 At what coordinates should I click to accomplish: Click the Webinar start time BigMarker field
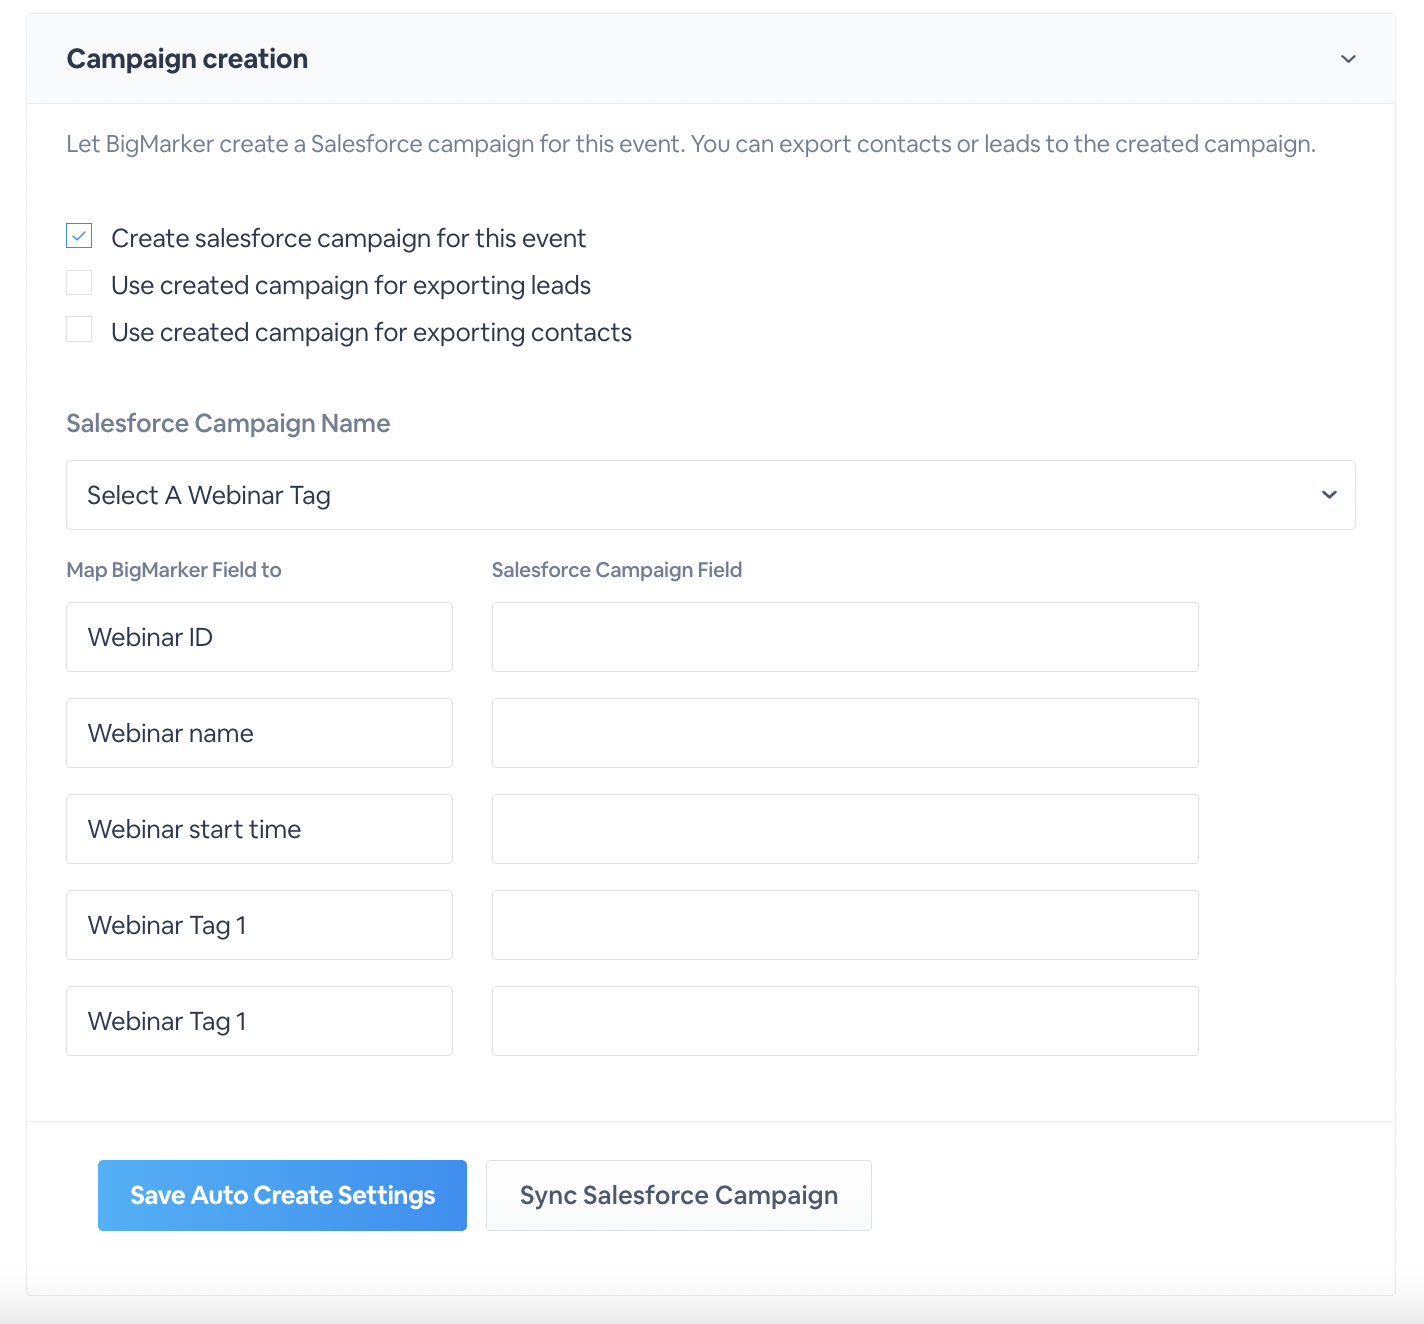[259, 829]
